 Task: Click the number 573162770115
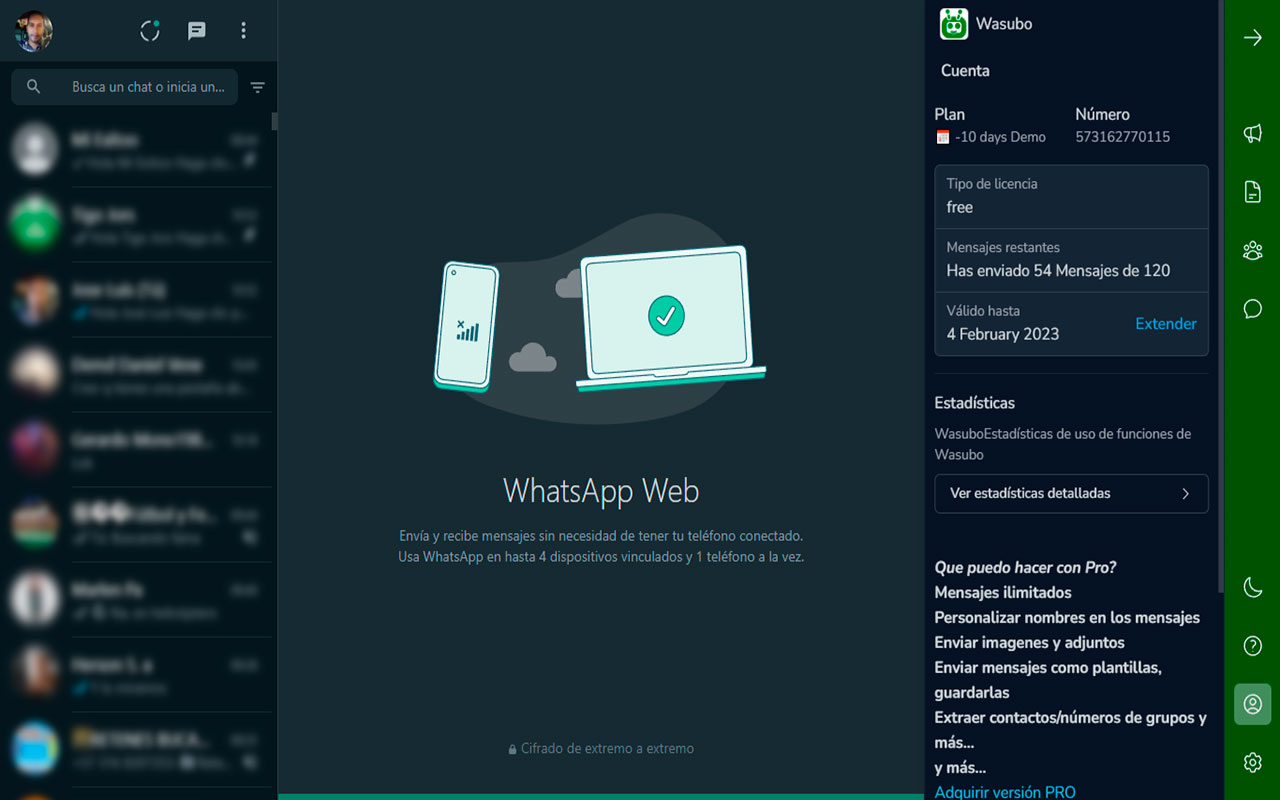1122,137
